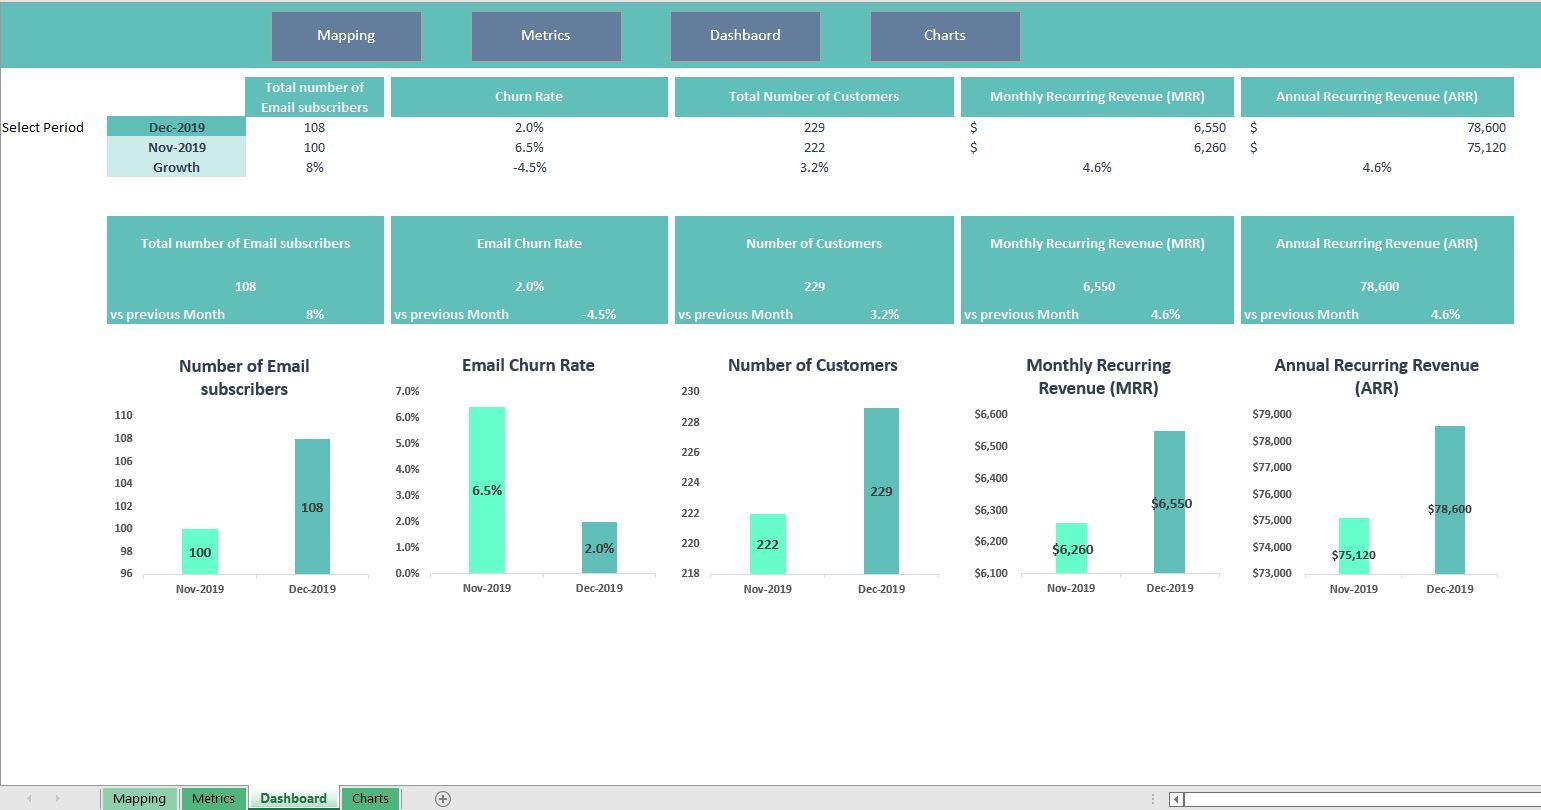Viewport: 1541px width, 810px height.
Task: Click the Charts navigation button
Action: (x=944, y=35)
